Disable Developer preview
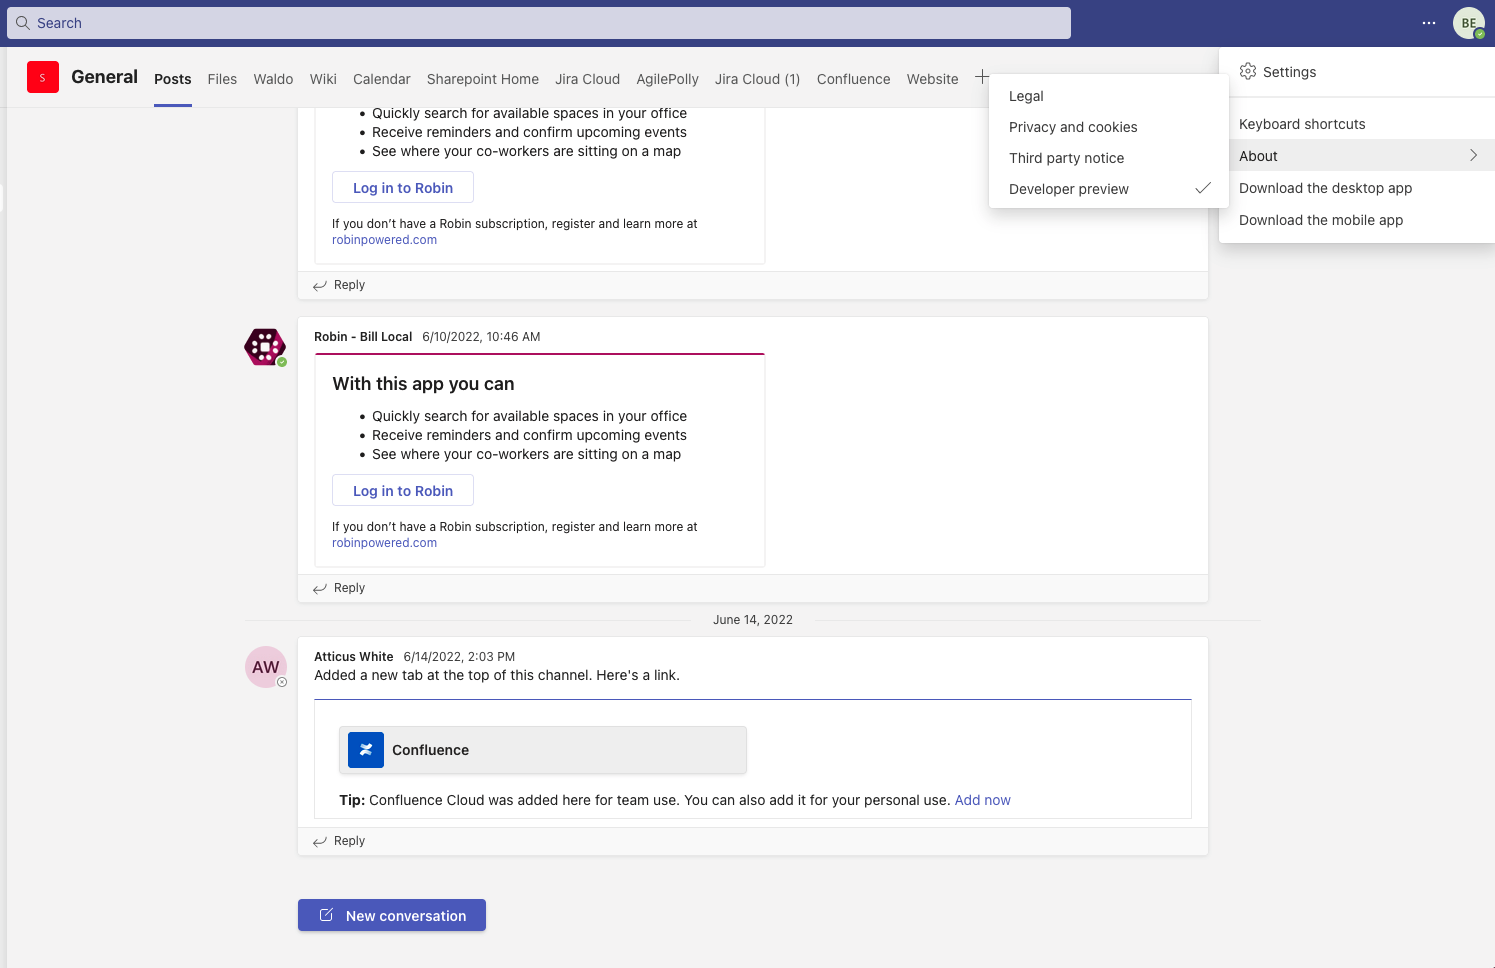Viewport: 1495px width, 968px height. tap(1068, 189)
